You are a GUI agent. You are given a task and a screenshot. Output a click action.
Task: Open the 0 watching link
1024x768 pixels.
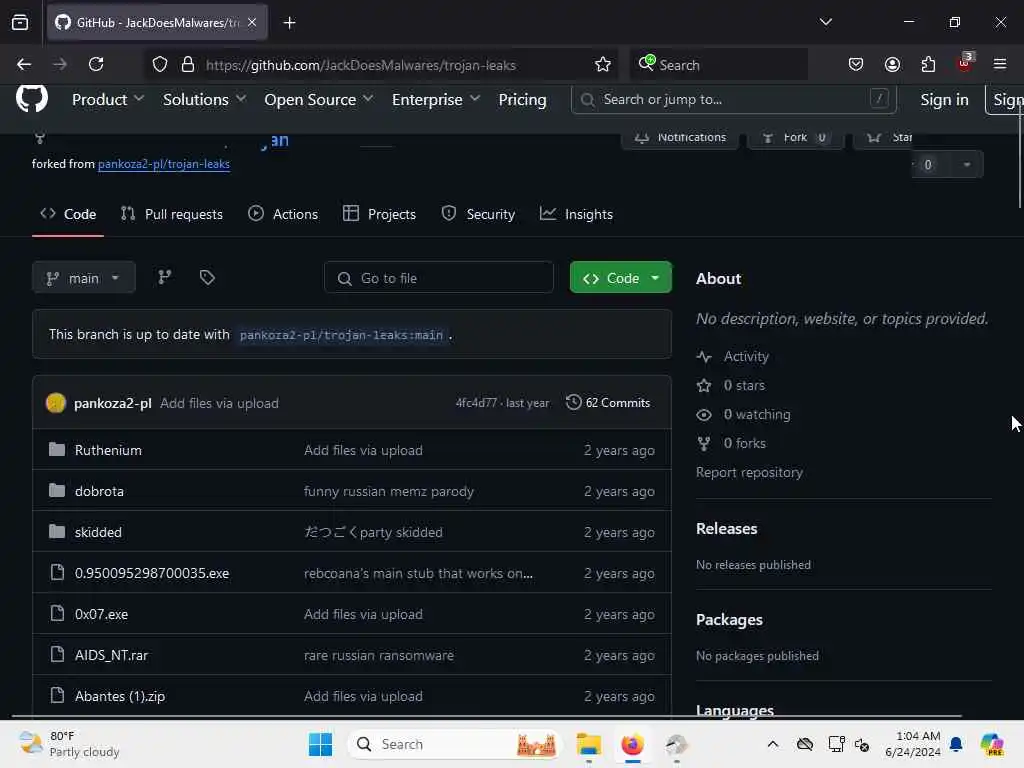click(x=743, y=415)
